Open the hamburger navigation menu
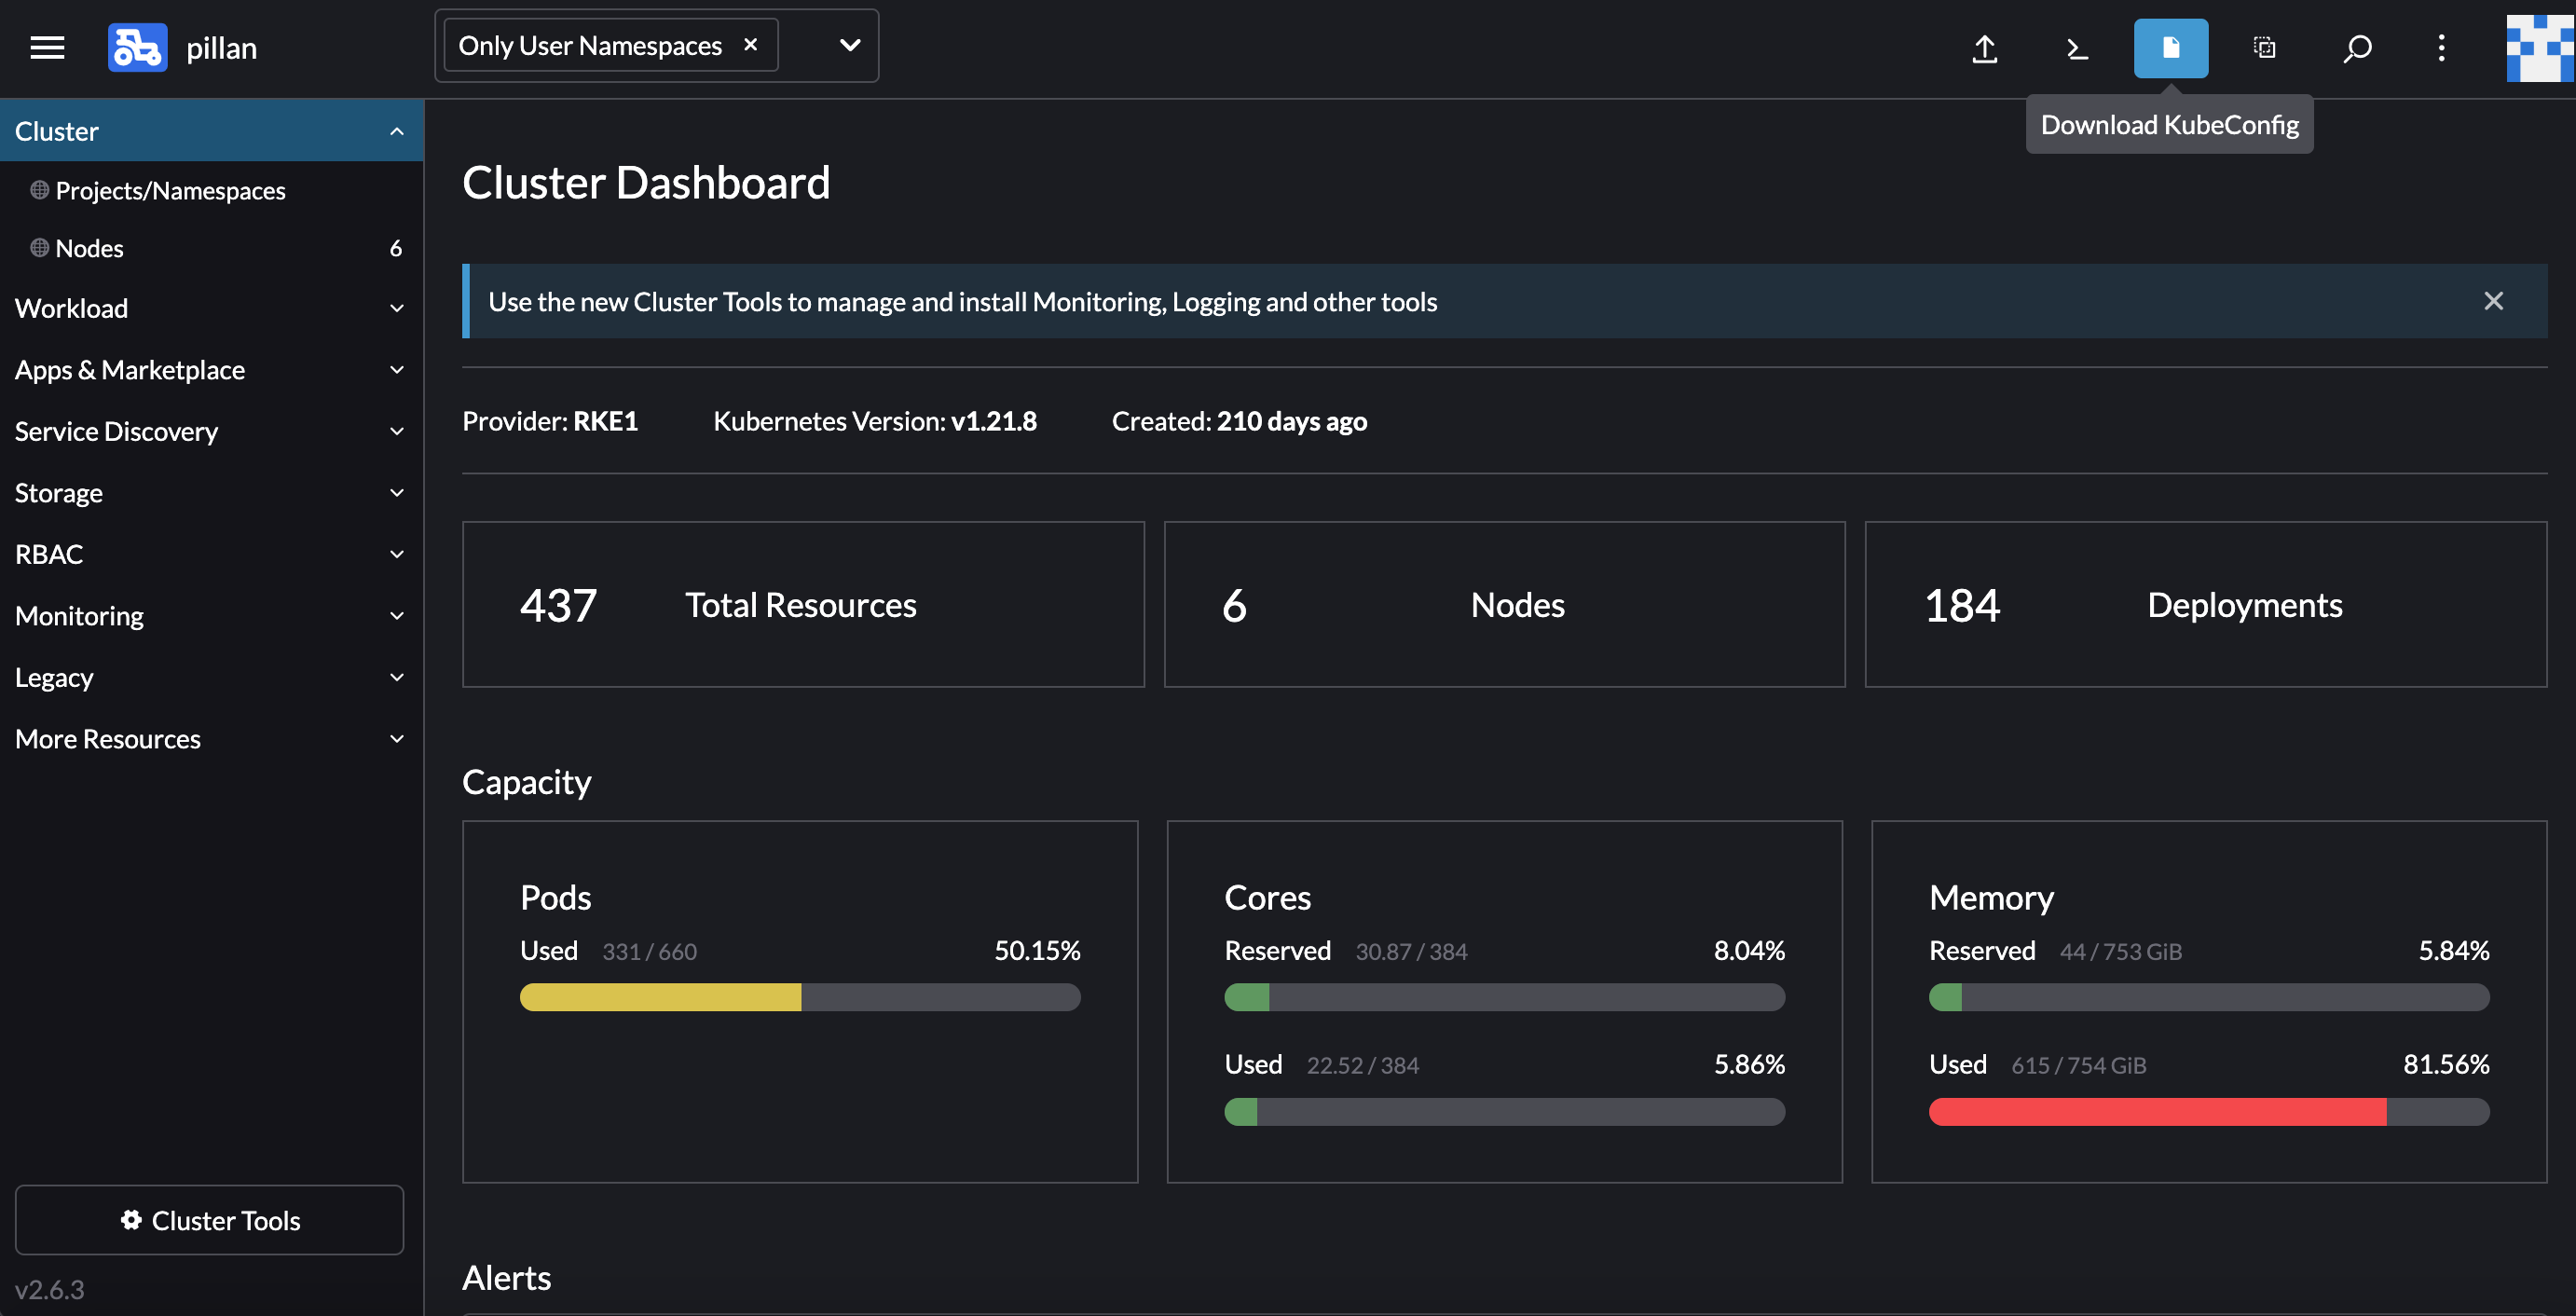Viewport: 2576px width, 1316px height. click(x=47, y=47)
